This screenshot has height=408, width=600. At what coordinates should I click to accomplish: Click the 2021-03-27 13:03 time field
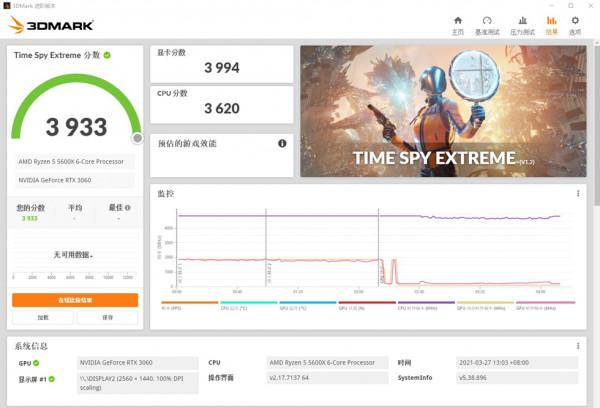point(517,362)
